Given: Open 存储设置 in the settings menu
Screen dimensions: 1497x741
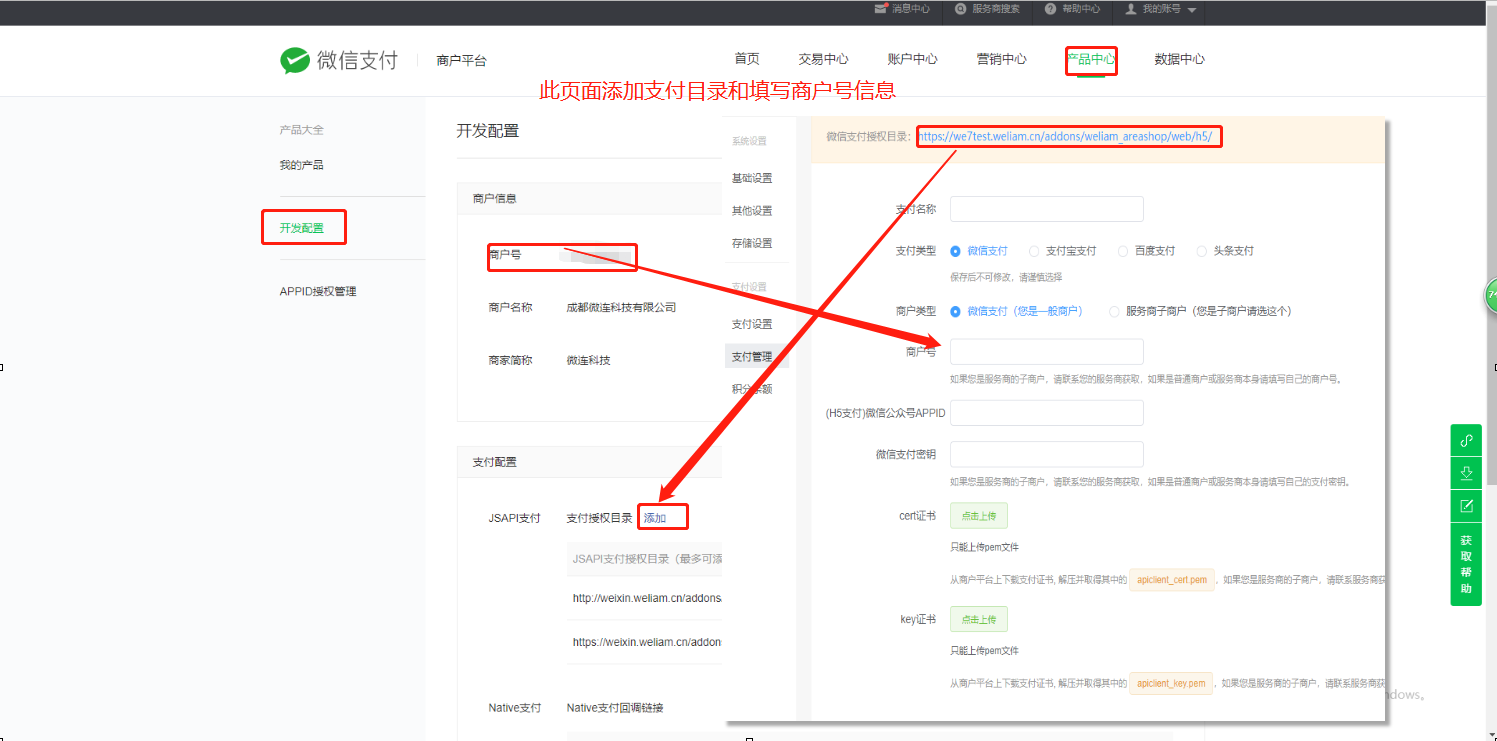Looking at the screenshot, I should point(752,243).
